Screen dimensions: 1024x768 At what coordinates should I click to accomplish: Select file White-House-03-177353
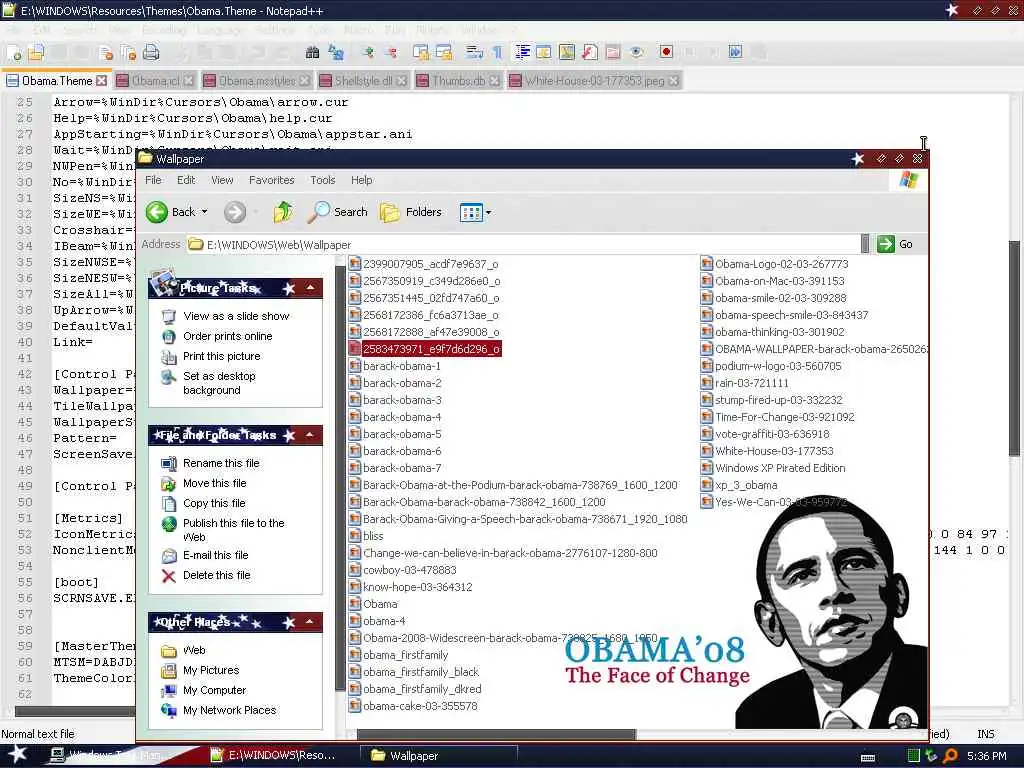[x=774, y=451]
